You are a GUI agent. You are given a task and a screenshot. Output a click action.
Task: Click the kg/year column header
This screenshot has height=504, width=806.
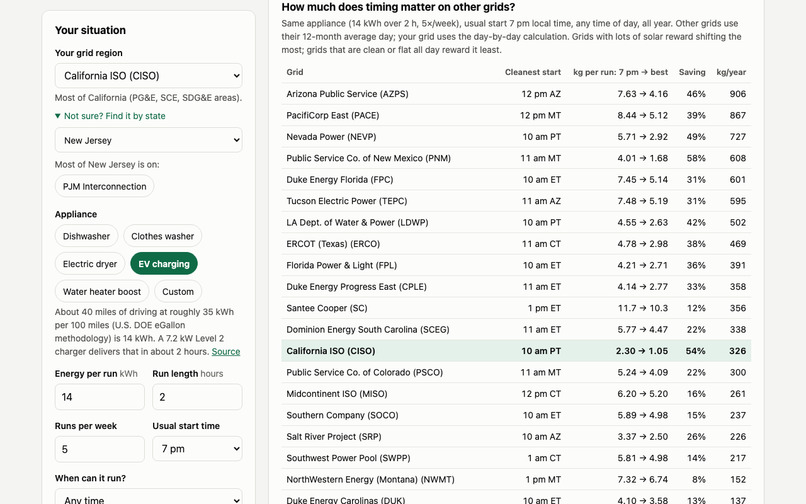pos(731,72)
